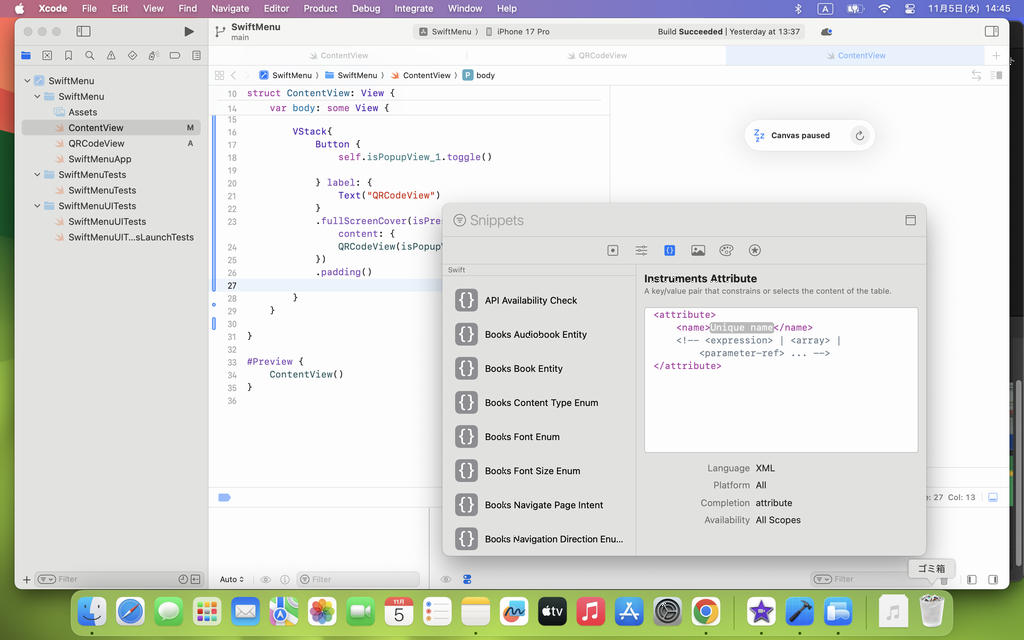1024x640 pixels.
Task: Toggle the right inspector panel
Action: [992, 32]
